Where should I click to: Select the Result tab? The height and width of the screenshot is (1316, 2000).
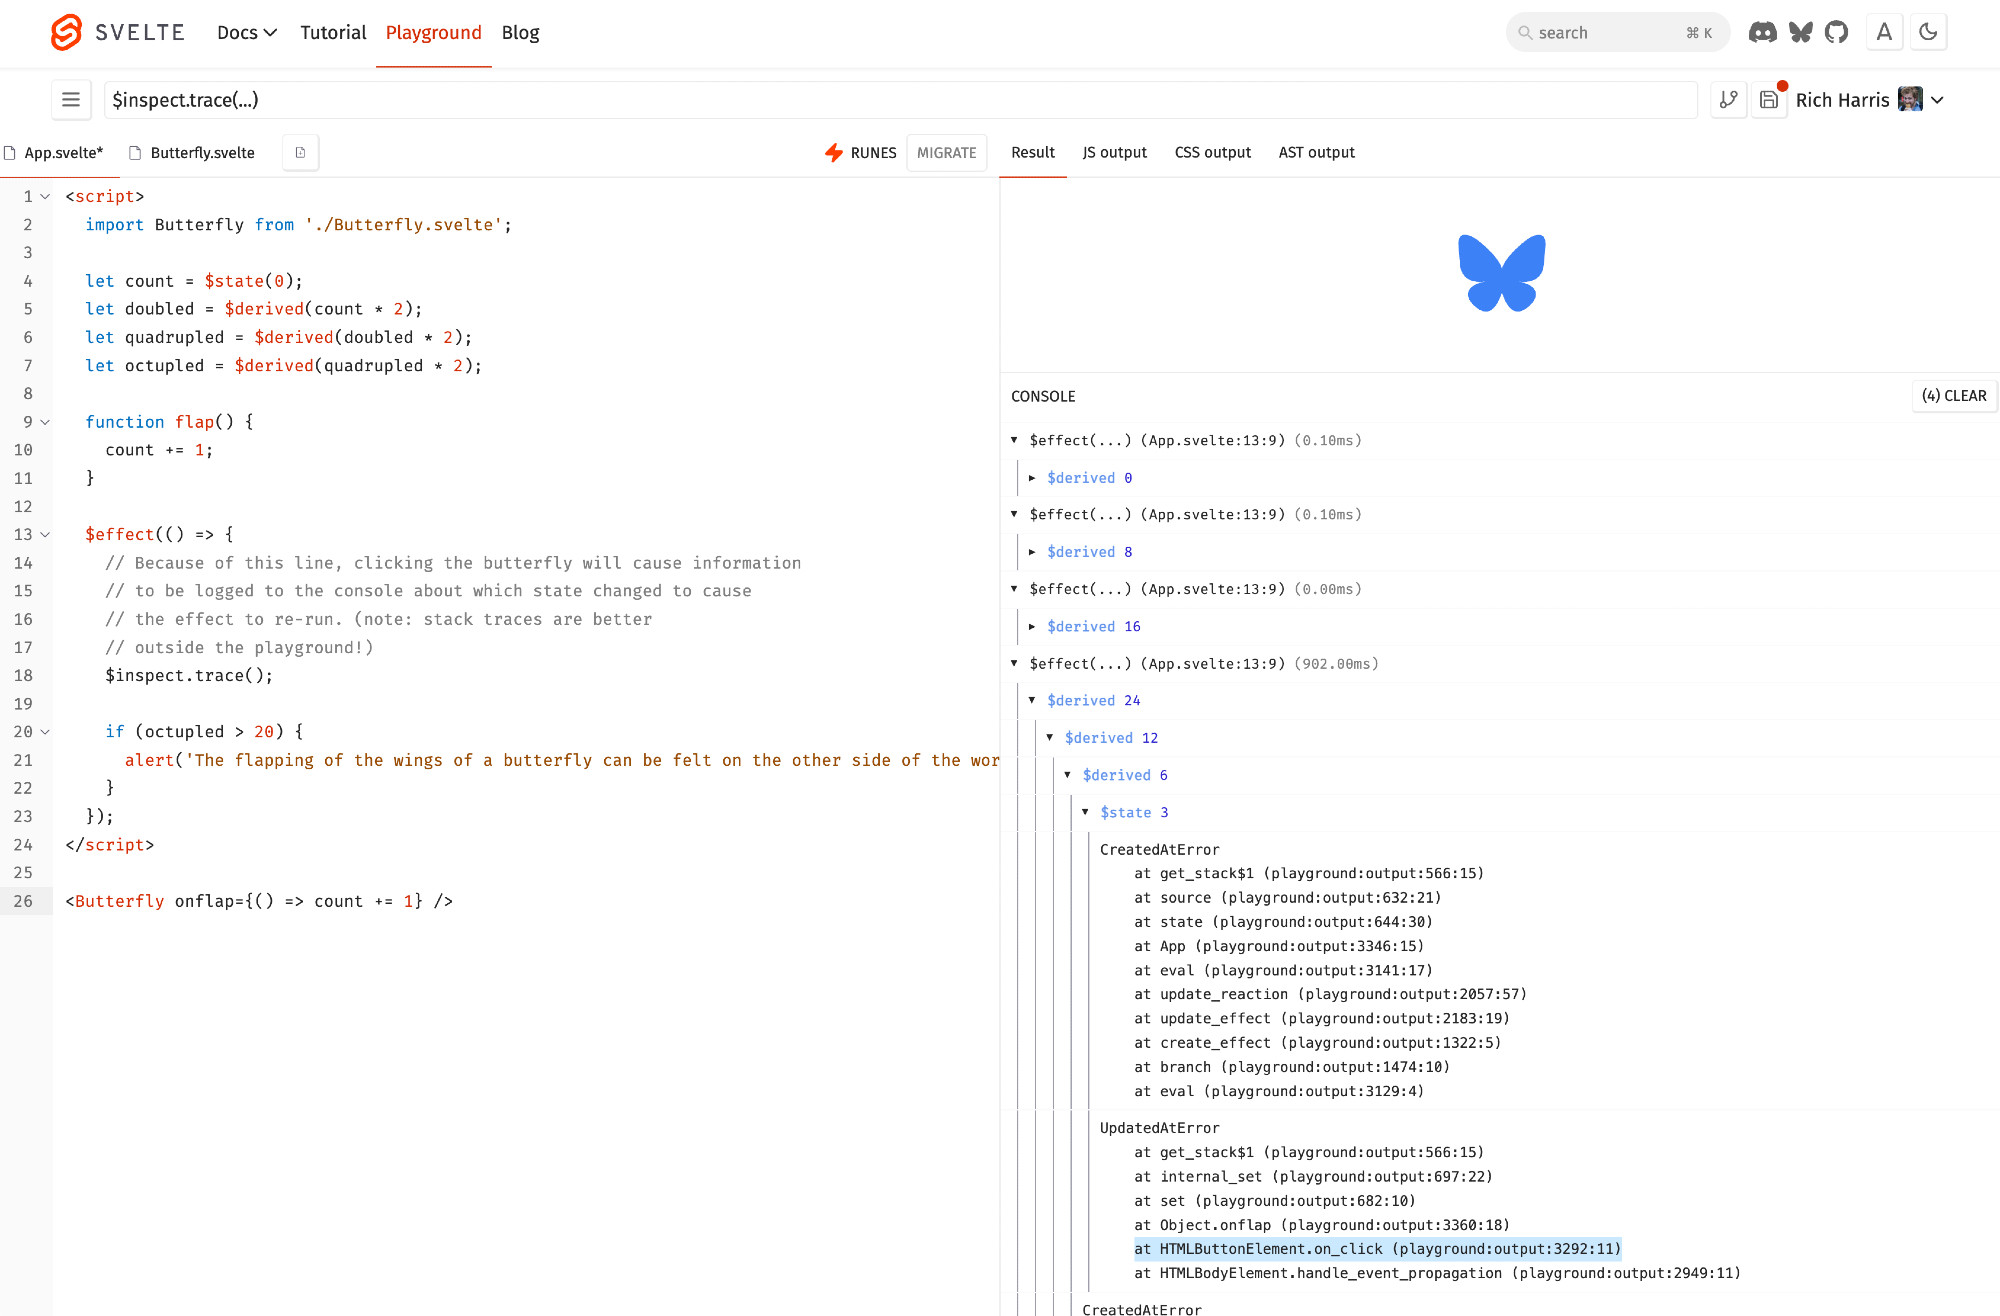click(1033, 153)
